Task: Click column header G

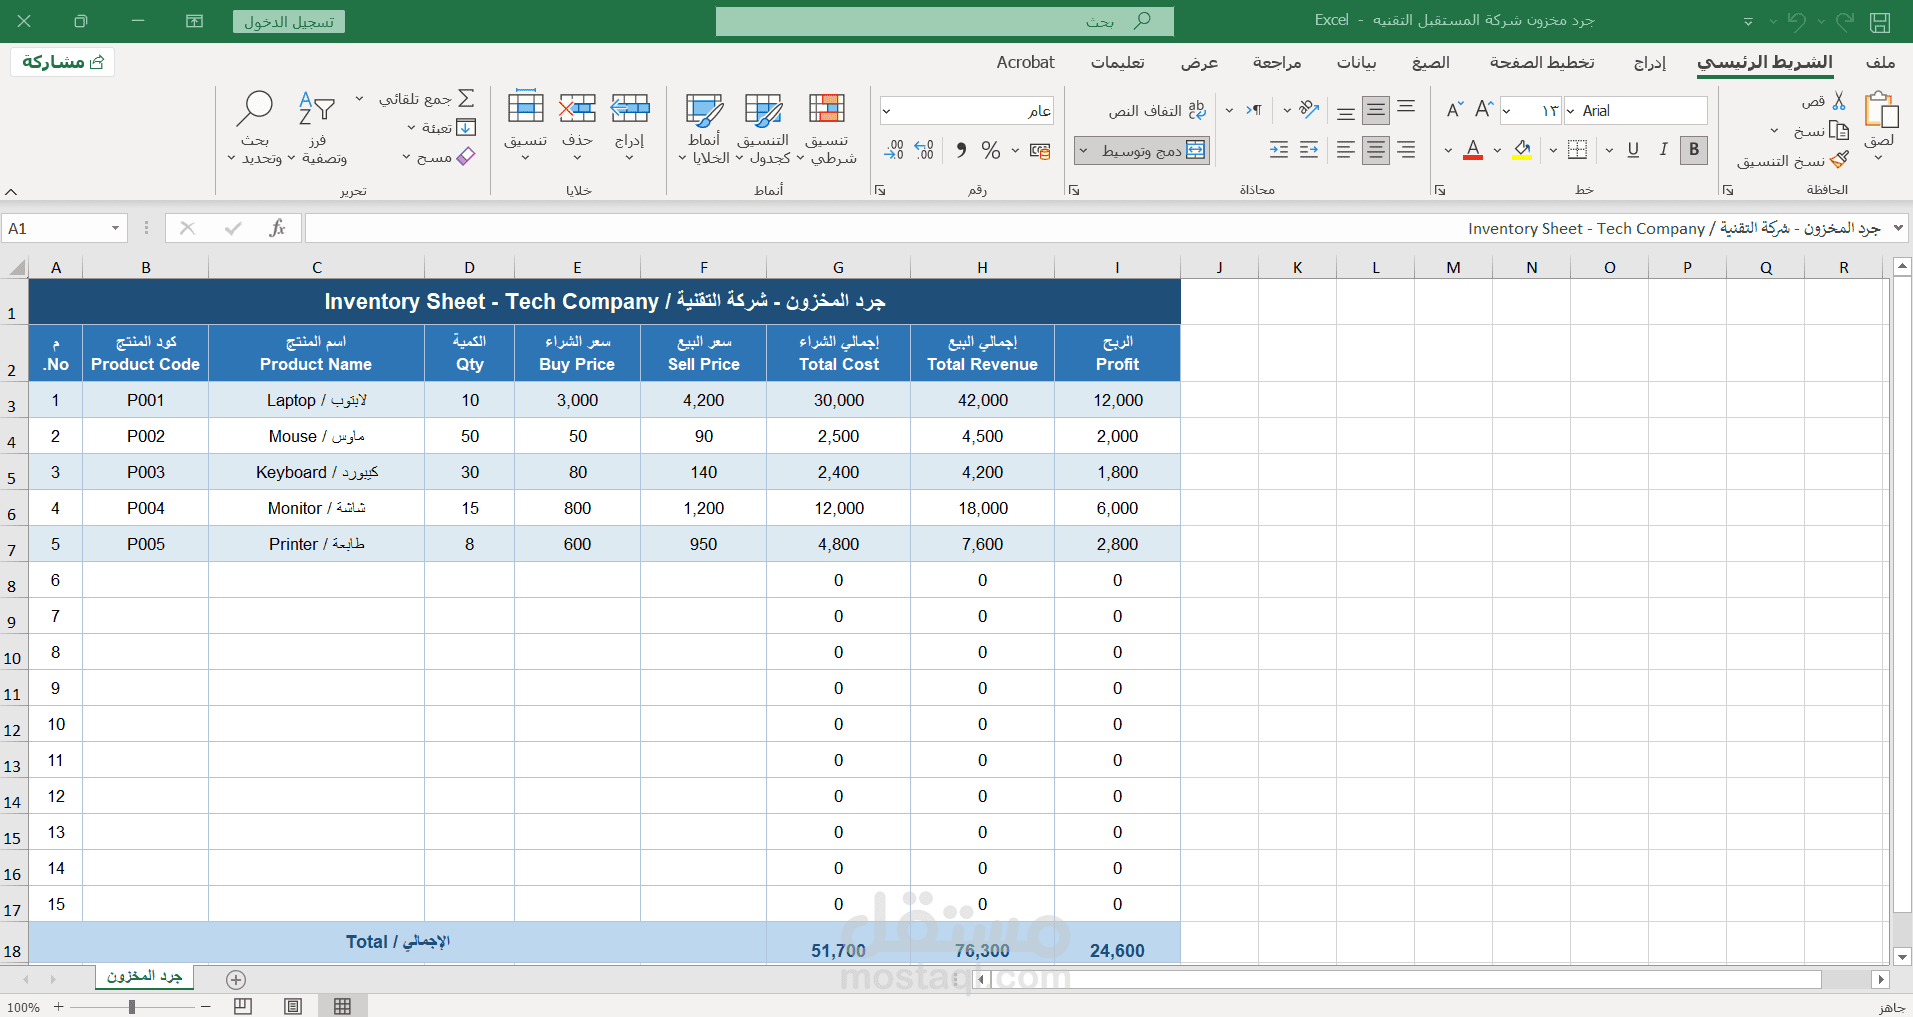Action: point(838,267)
